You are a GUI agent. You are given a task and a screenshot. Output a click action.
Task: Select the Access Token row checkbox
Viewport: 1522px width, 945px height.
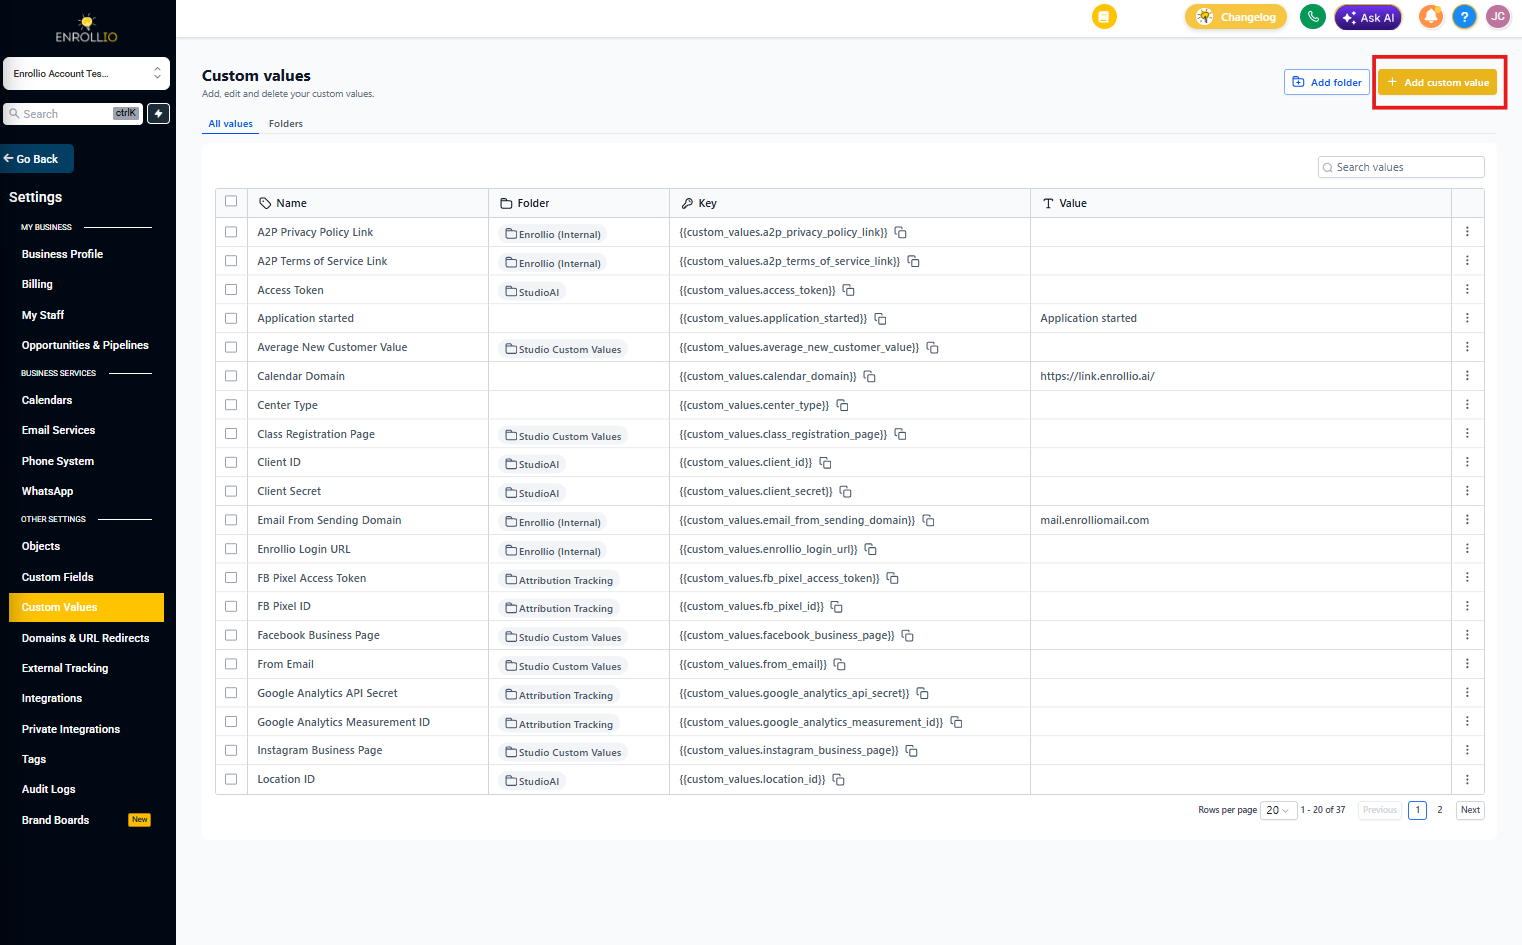[231, 290]
